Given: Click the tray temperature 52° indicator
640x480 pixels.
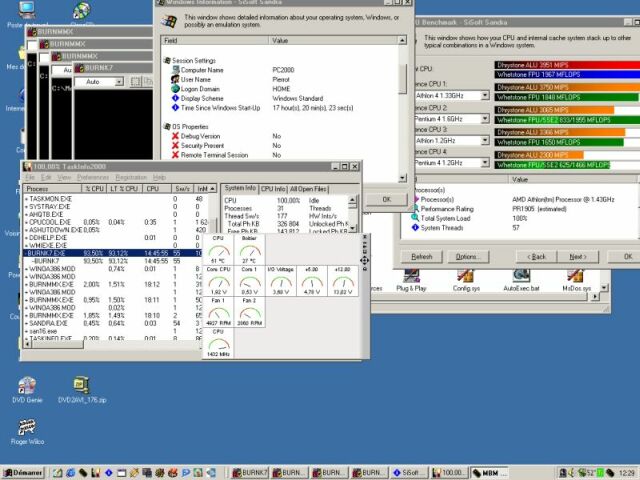Looking at the screenshot, I should (590, 473).
